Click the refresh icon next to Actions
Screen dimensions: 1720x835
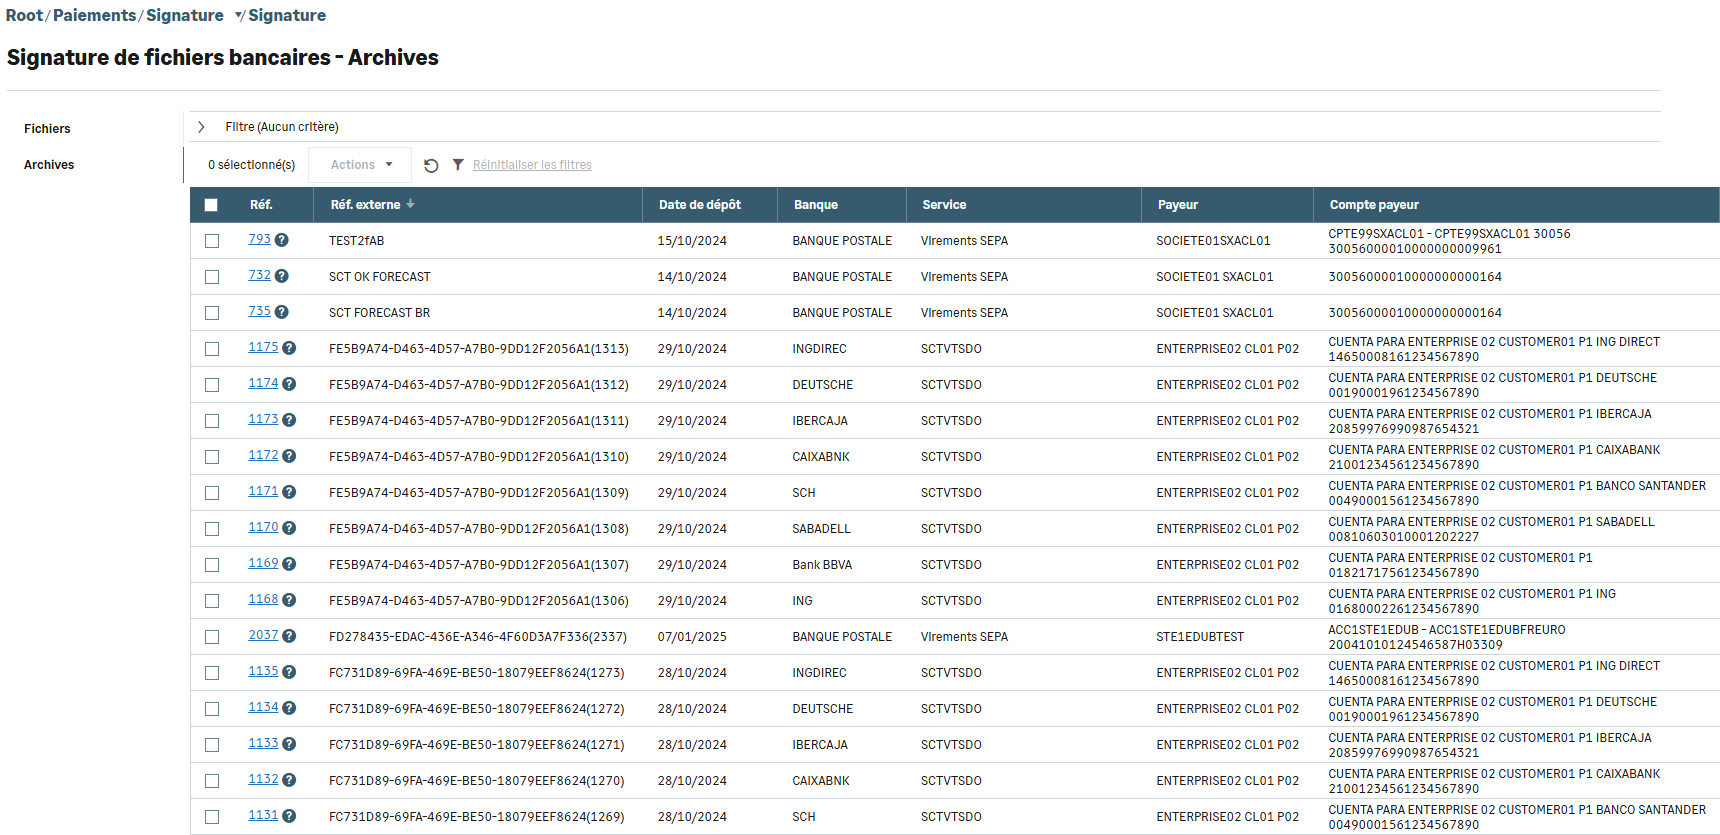[431, 166]
